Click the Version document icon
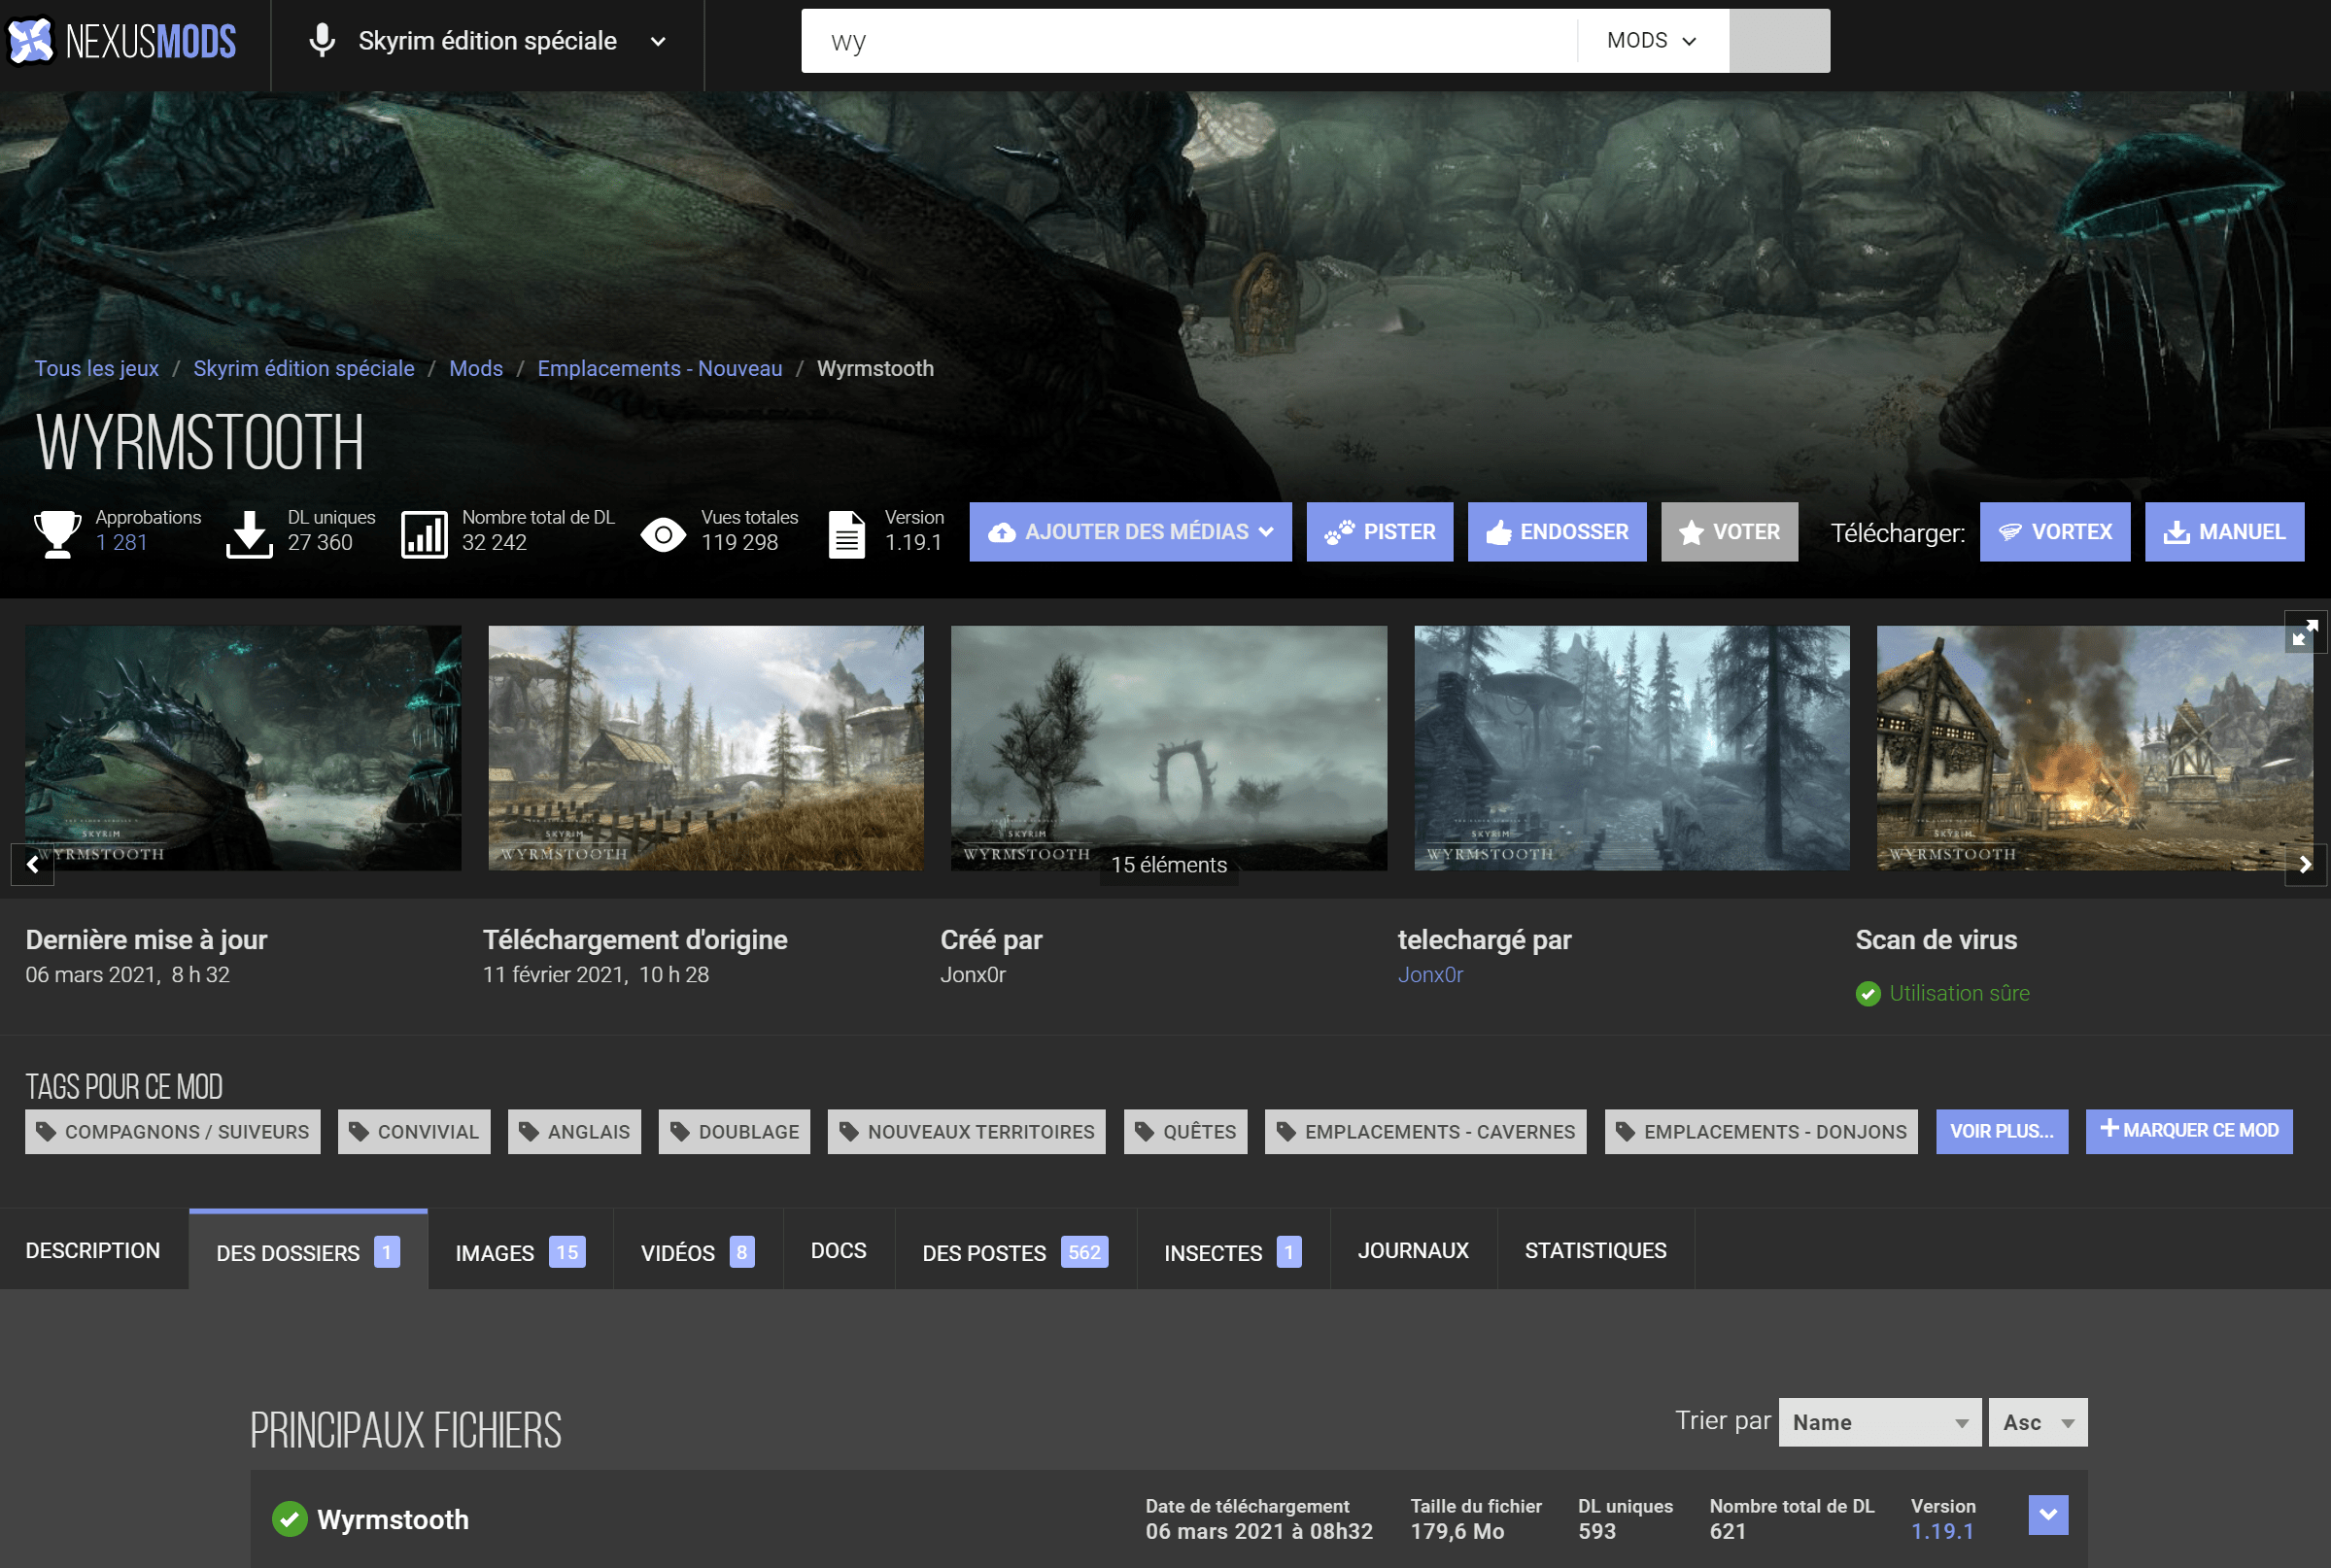The image size is (2331, 1568). pos(847,534)
